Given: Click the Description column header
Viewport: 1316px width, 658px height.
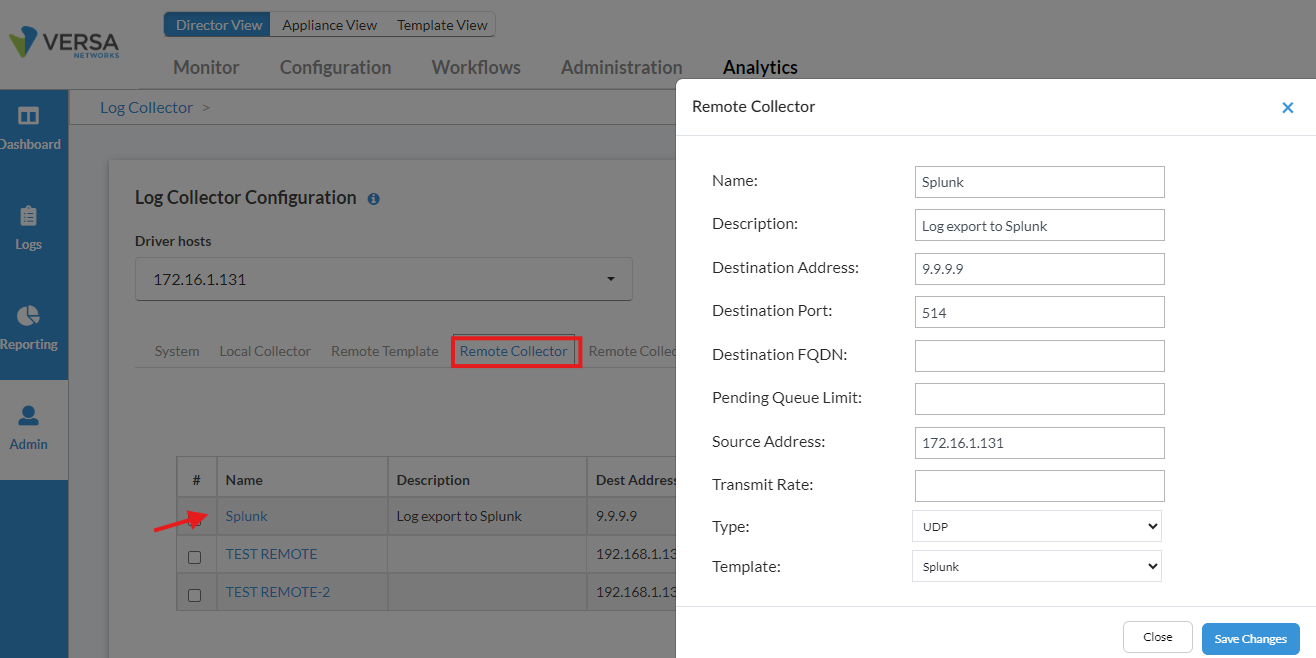Looking at the screenshot, I should coord(487,479).
